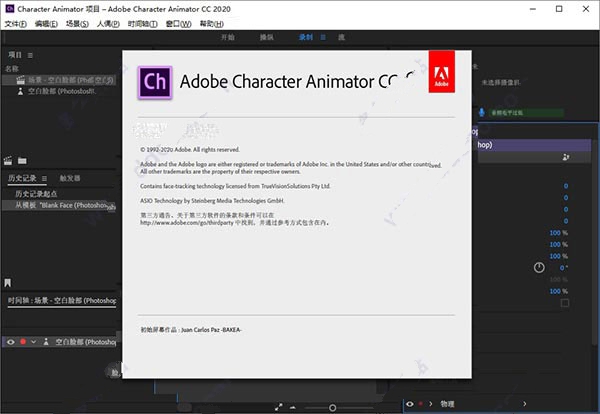Click the 0° rotation value
The height and width of the screenshot is (414, 600).
click(564, 268)
